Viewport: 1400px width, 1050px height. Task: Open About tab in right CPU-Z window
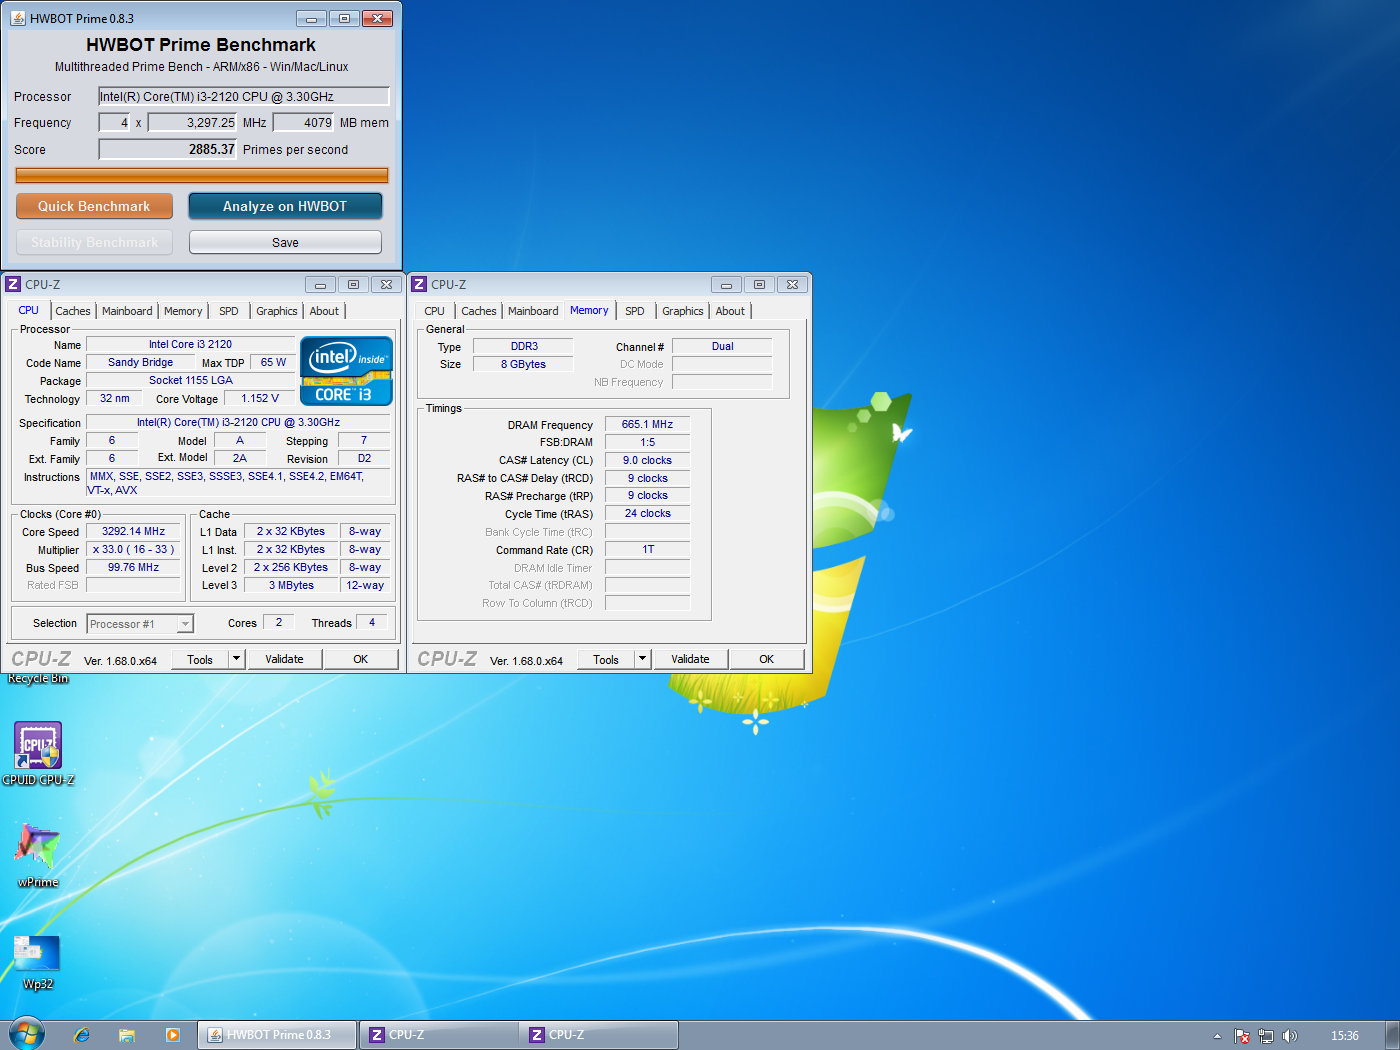(730, 311)
